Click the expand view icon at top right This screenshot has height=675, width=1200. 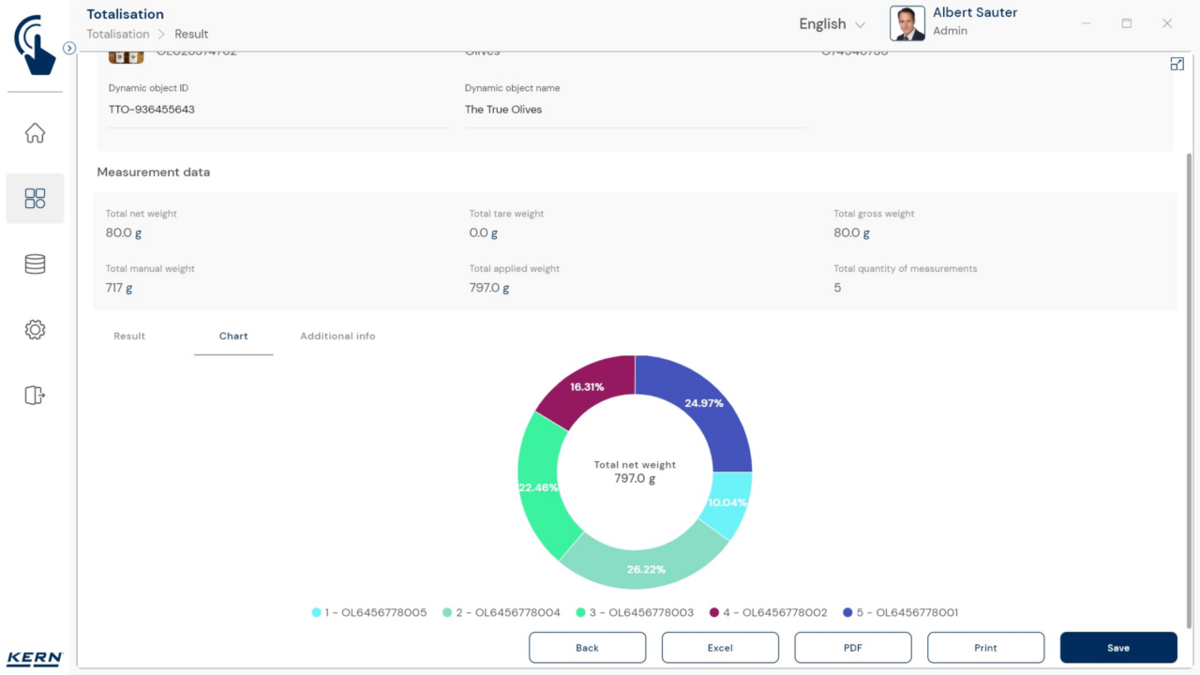pos(1177,64)
